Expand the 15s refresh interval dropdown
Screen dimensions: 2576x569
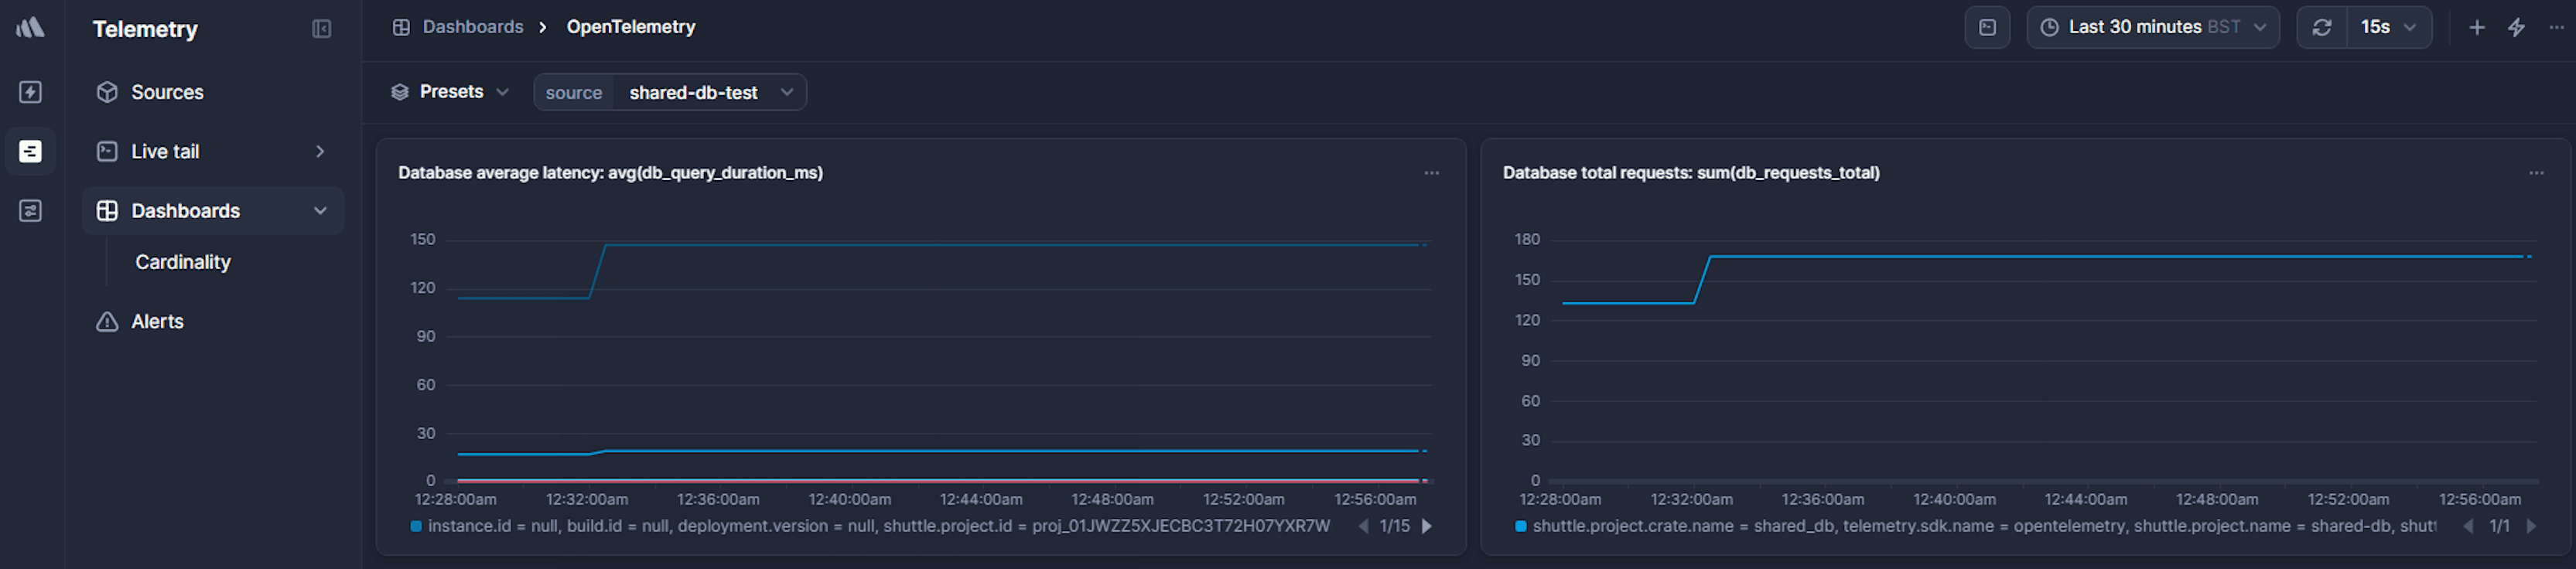point(2388,27)
